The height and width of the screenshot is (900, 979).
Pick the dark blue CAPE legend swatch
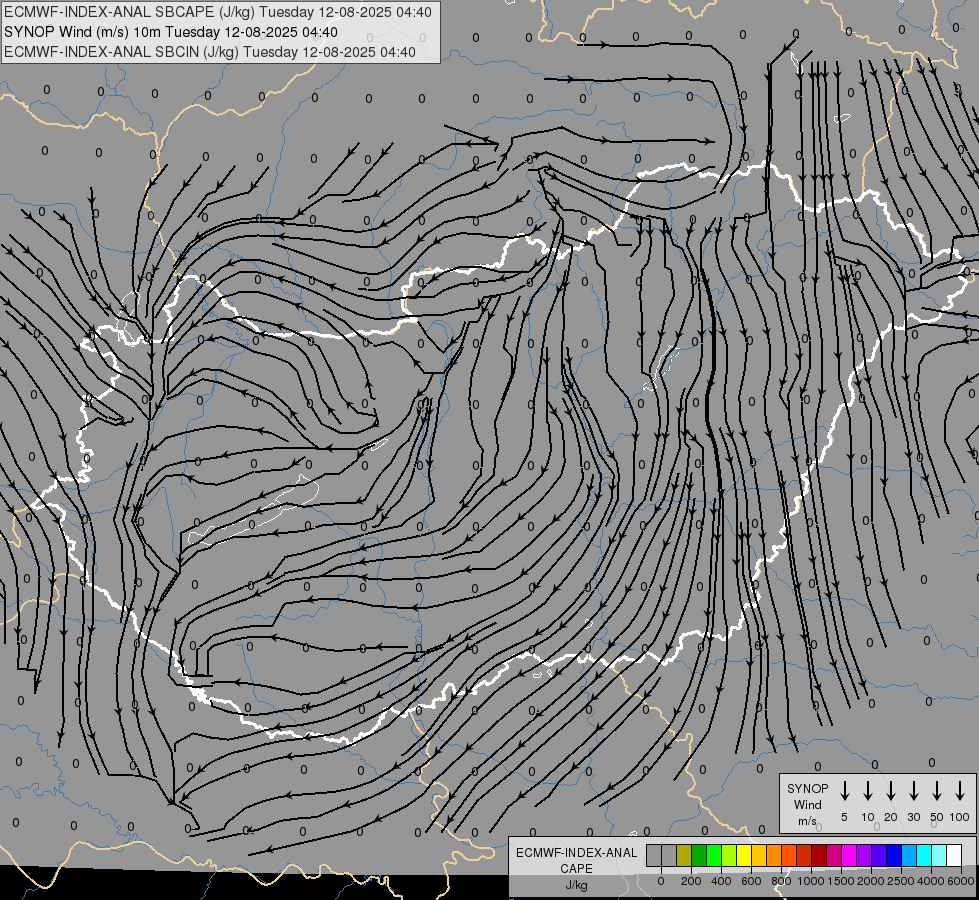pyautogui.click(x=893, y=855)
